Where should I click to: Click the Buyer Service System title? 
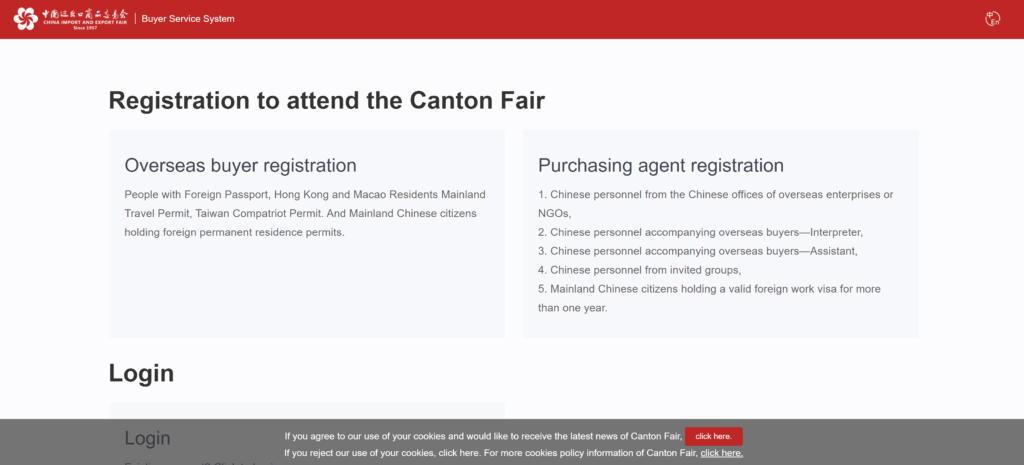(x=188, y=19)
